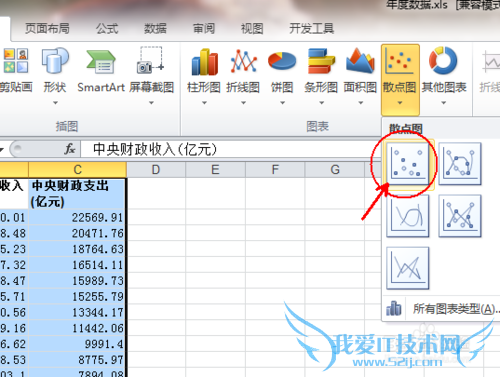Switch to the 开发工具 tab

click(x=312, y=29)
